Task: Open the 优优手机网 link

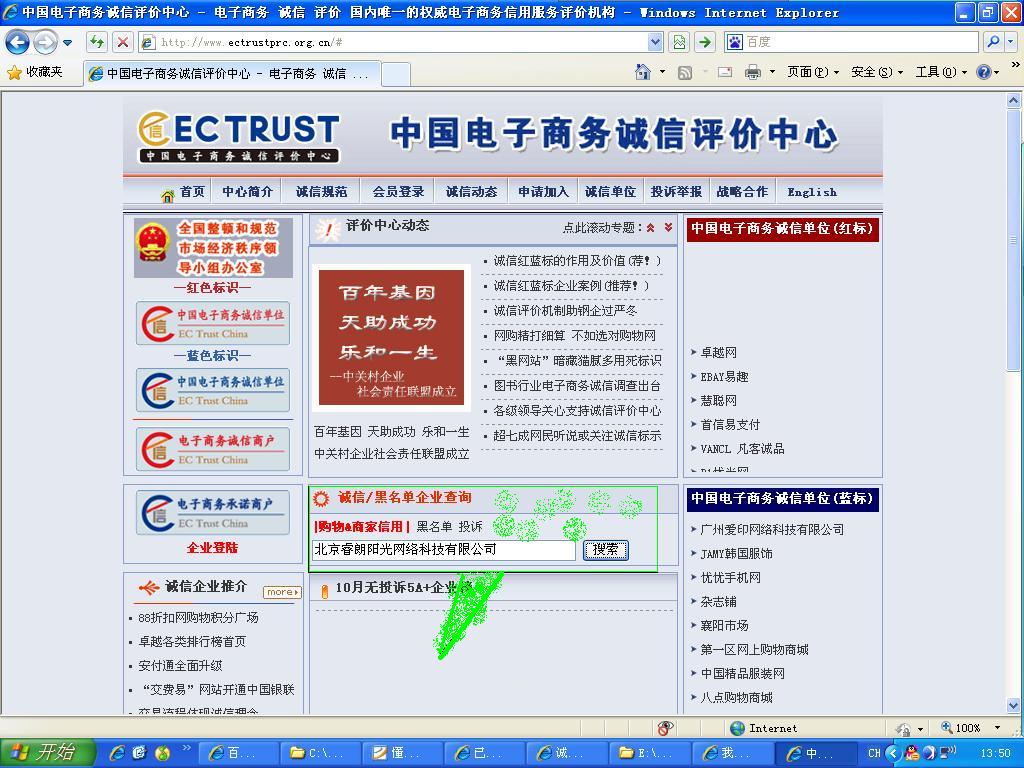Action: pyautogui.click(x=730, y=577)
